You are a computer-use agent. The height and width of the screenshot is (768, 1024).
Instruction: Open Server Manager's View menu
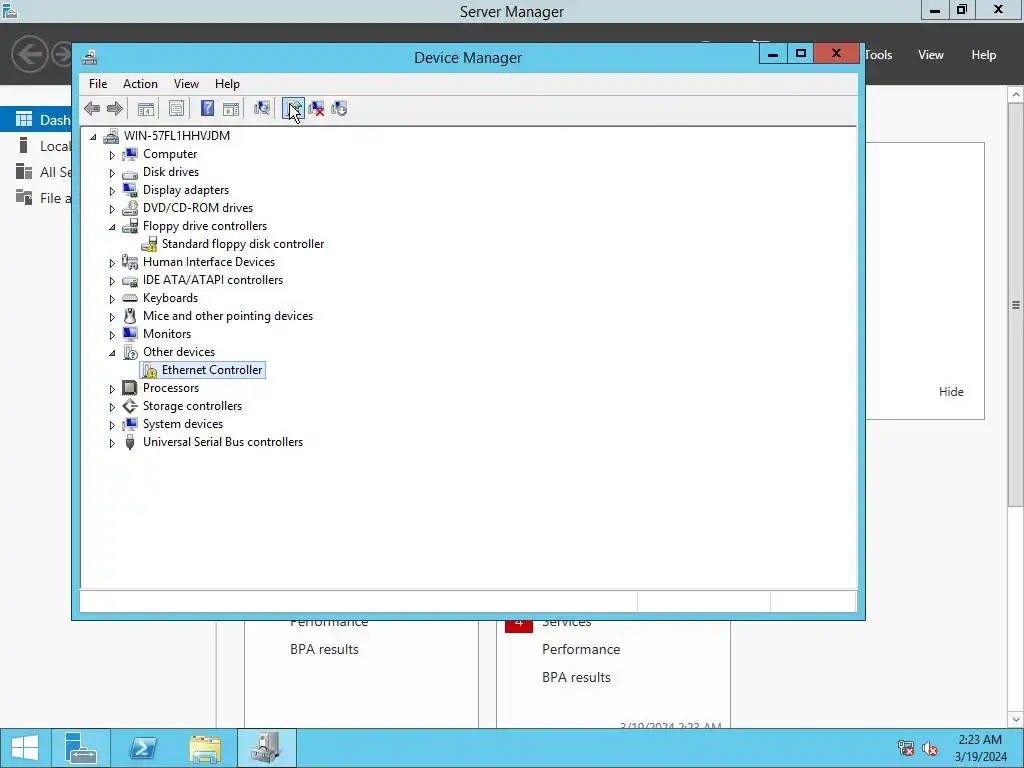931,55
